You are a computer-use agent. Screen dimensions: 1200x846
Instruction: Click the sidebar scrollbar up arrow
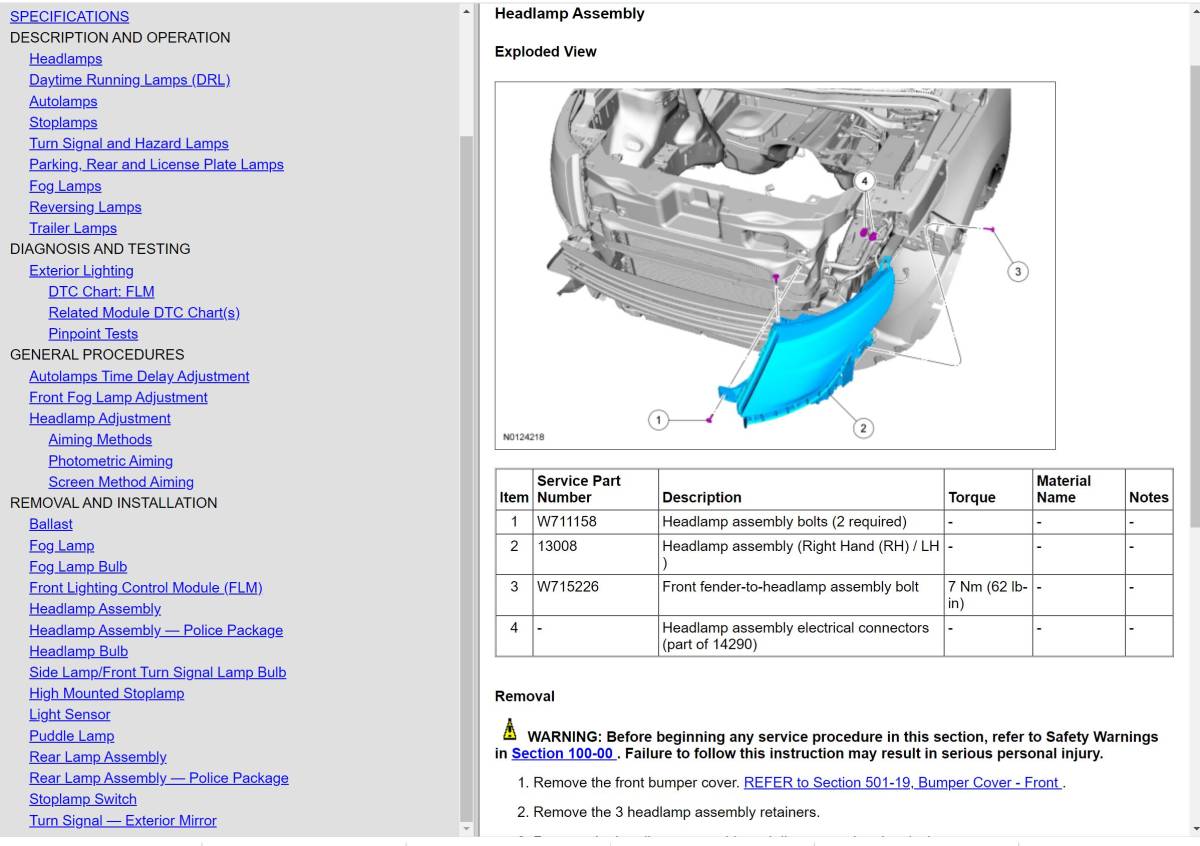466,12
